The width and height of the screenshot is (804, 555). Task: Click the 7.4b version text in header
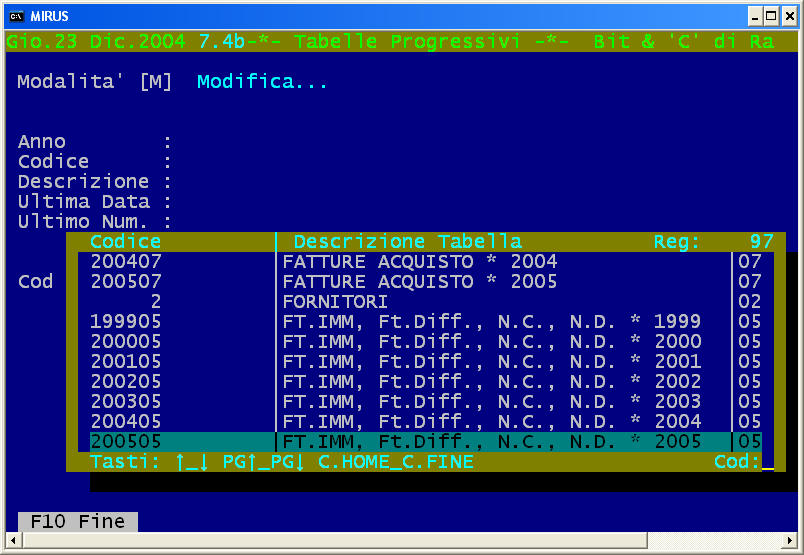[x=222, y=41]
